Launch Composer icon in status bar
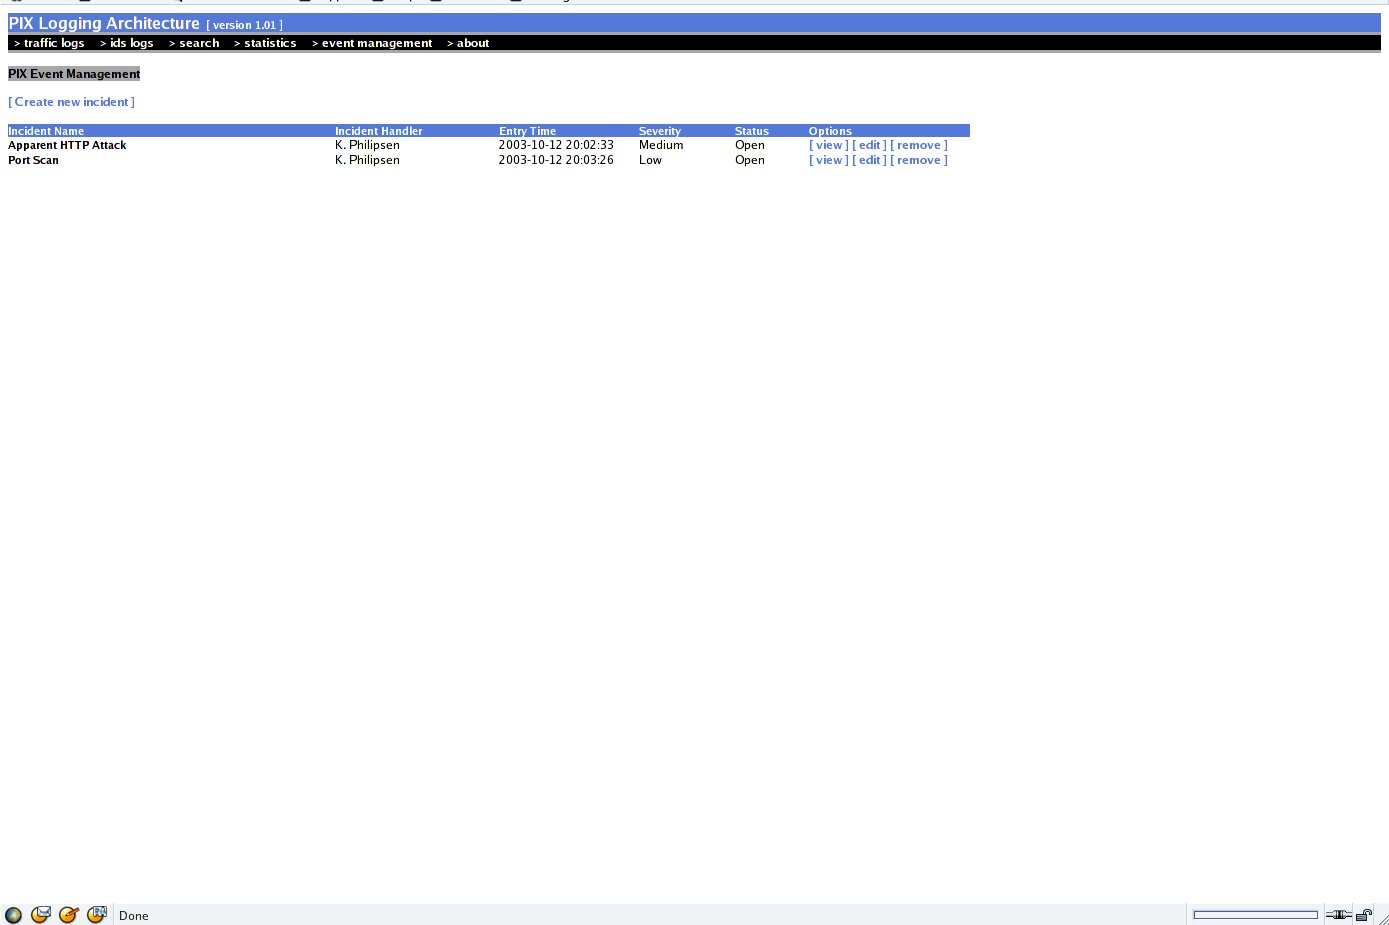 (x=69, y=915)
